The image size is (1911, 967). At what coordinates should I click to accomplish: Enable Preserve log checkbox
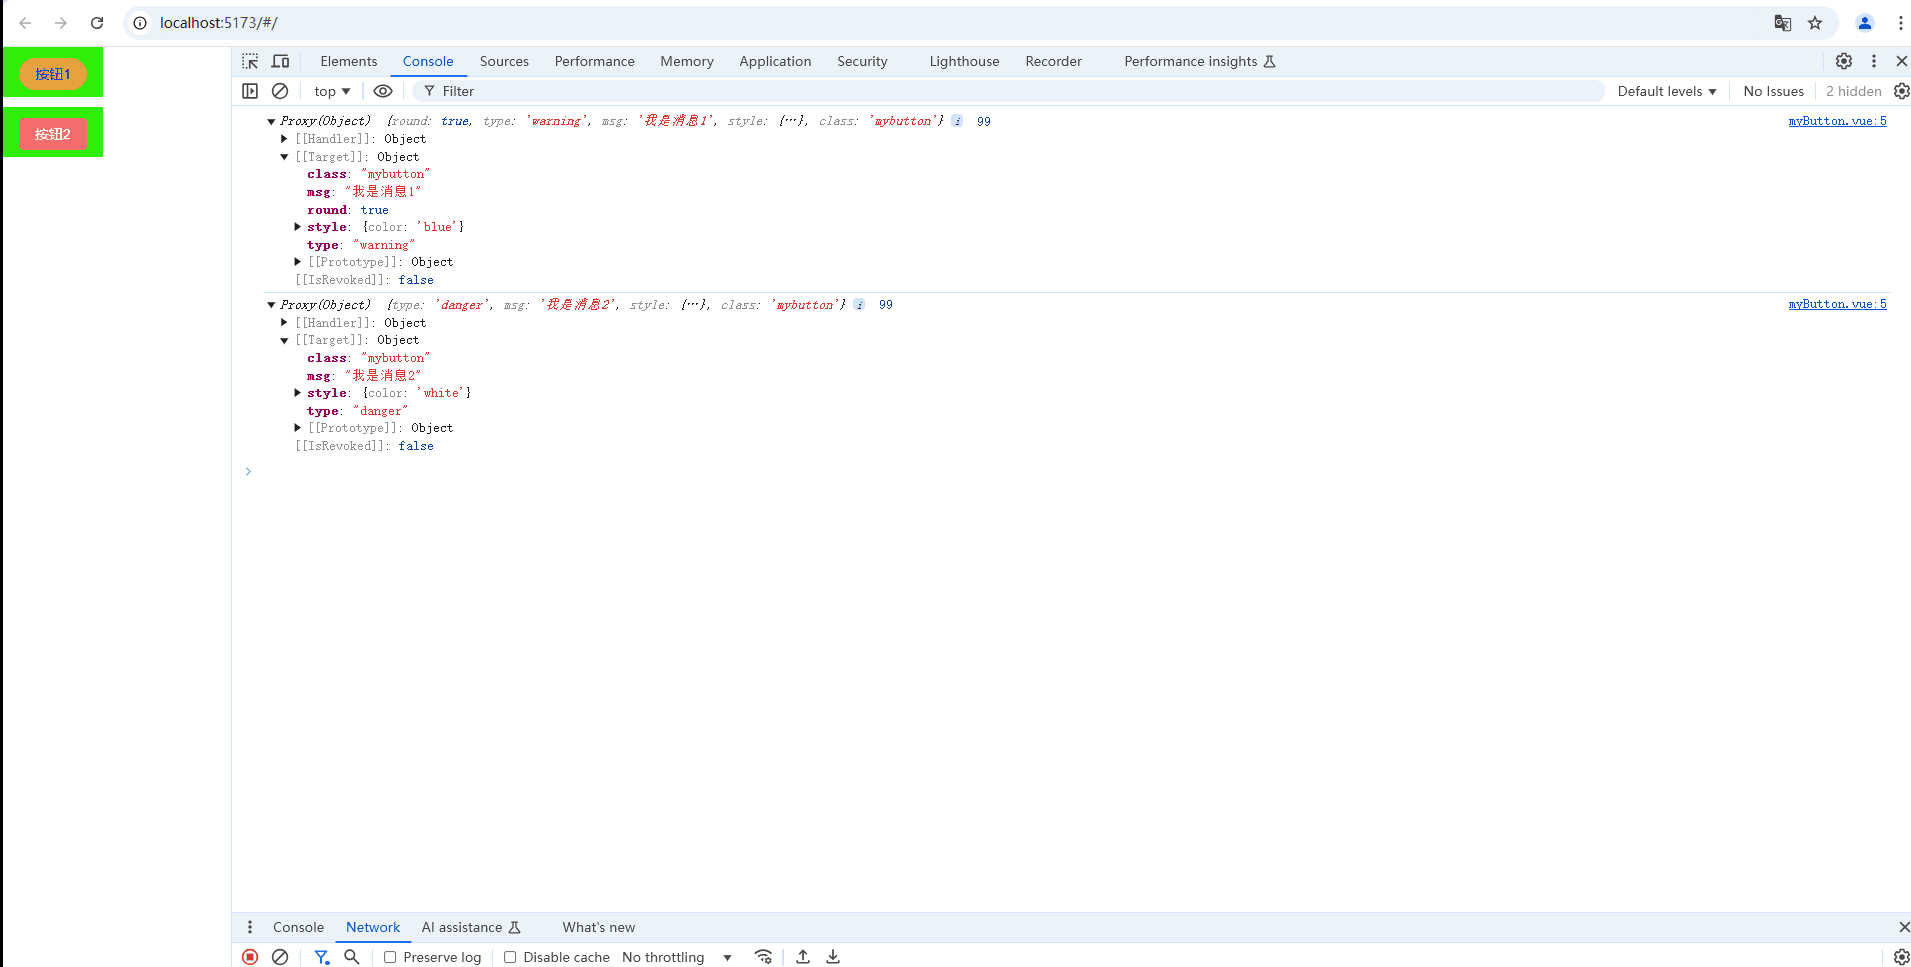pos(390,957)
